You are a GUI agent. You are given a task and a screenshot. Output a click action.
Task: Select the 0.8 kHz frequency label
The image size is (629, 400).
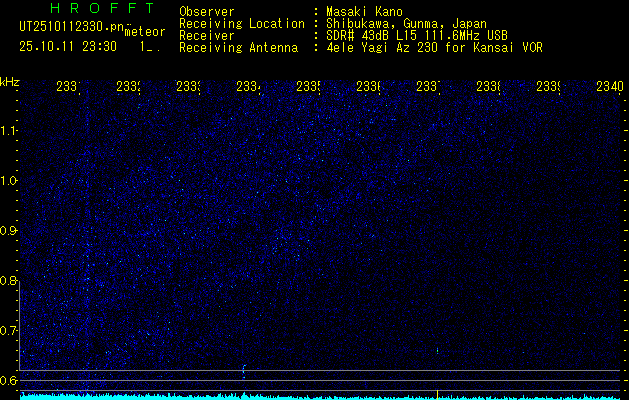pyautogui.click(x=9, y=280)
